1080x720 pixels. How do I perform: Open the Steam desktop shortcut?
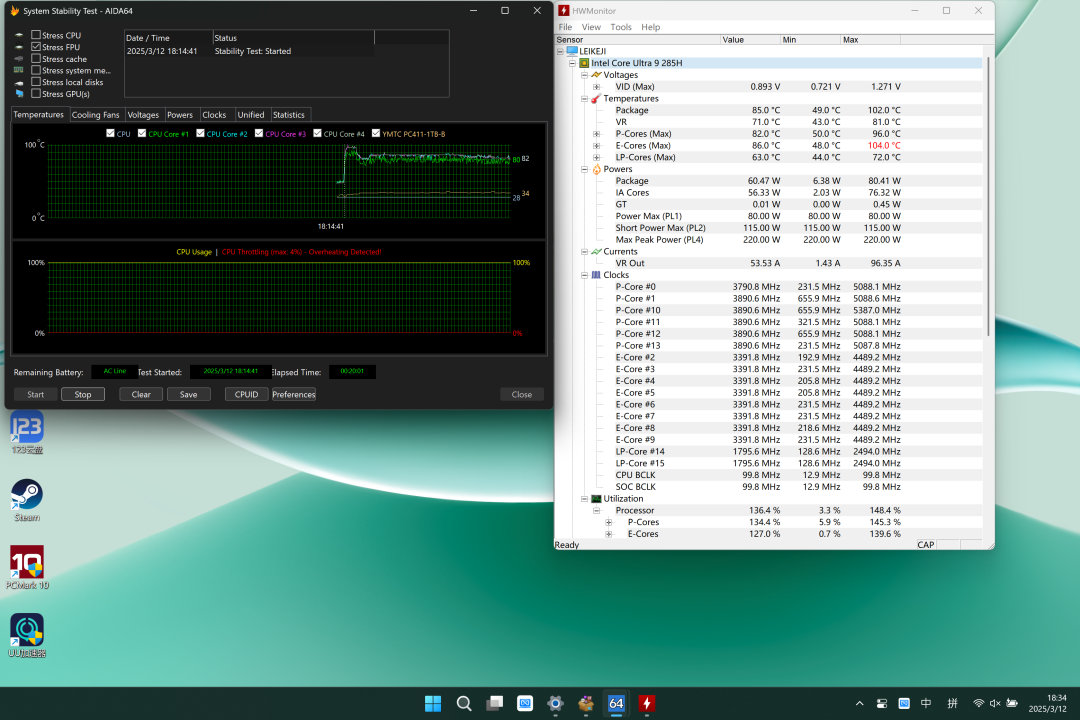(26, 496)
